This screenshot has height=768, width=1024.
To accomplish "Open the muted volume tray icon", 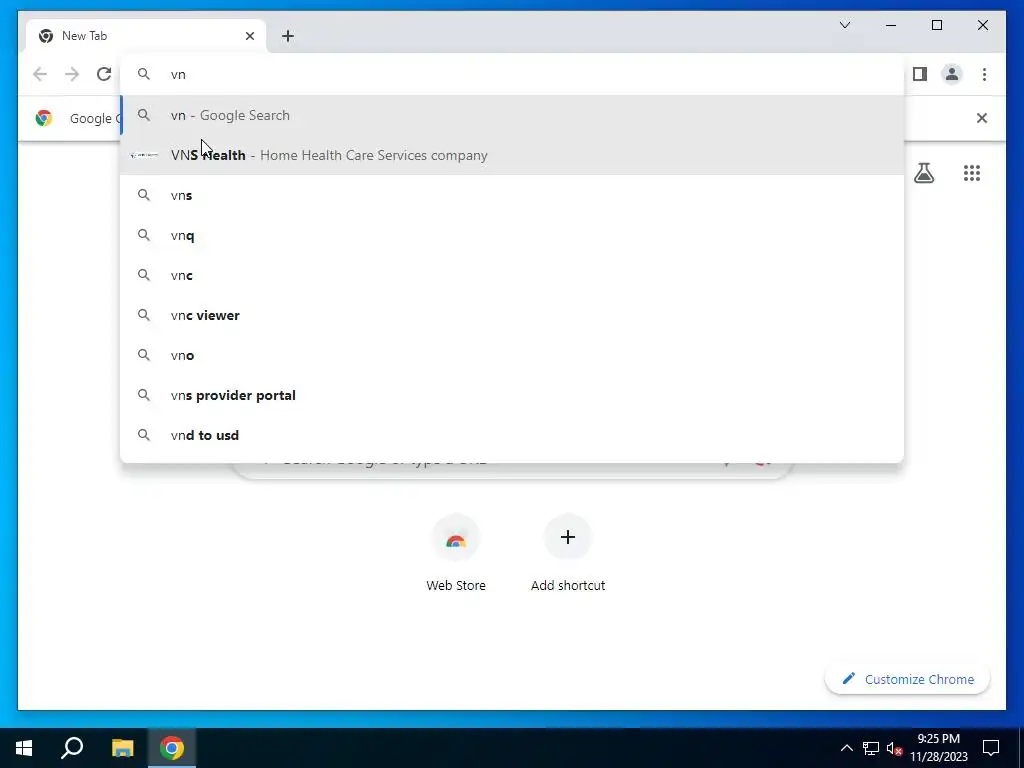I will point(895,748).
